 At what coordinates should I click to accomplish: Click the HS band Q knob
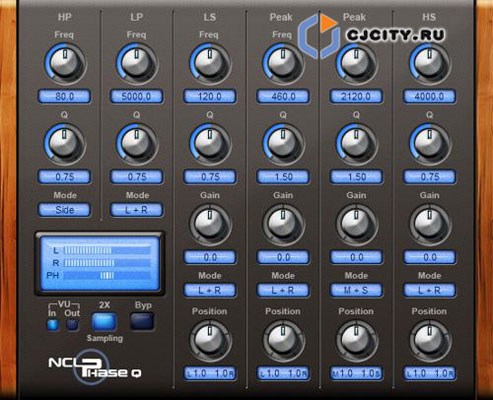pos(430,144)
